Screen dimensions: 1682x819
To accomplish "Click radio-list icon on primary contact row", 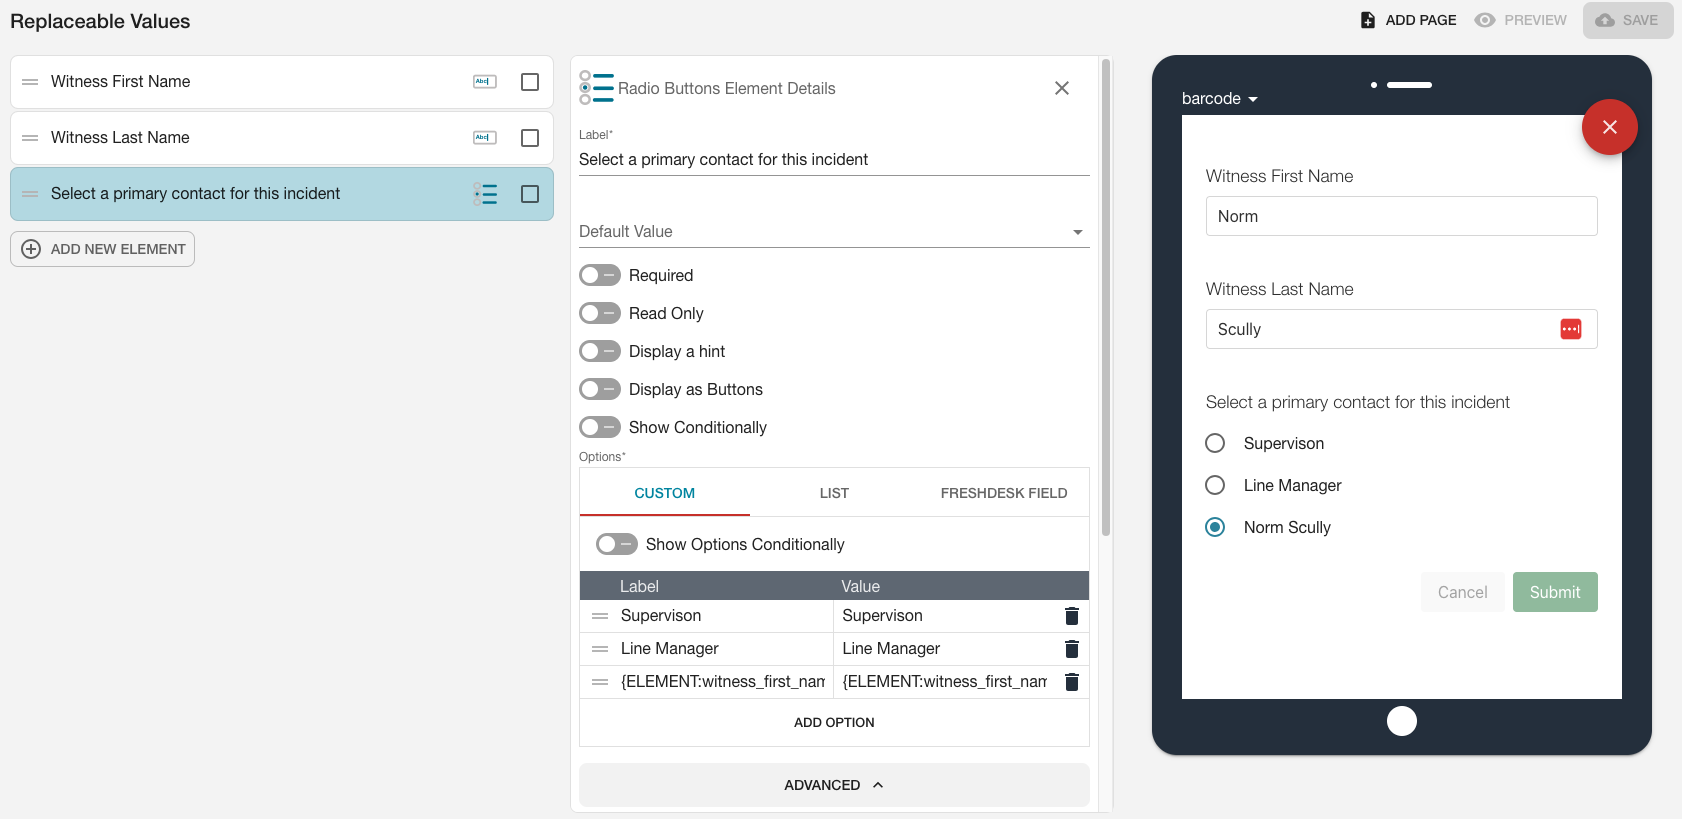I will (x=485, y=194).
